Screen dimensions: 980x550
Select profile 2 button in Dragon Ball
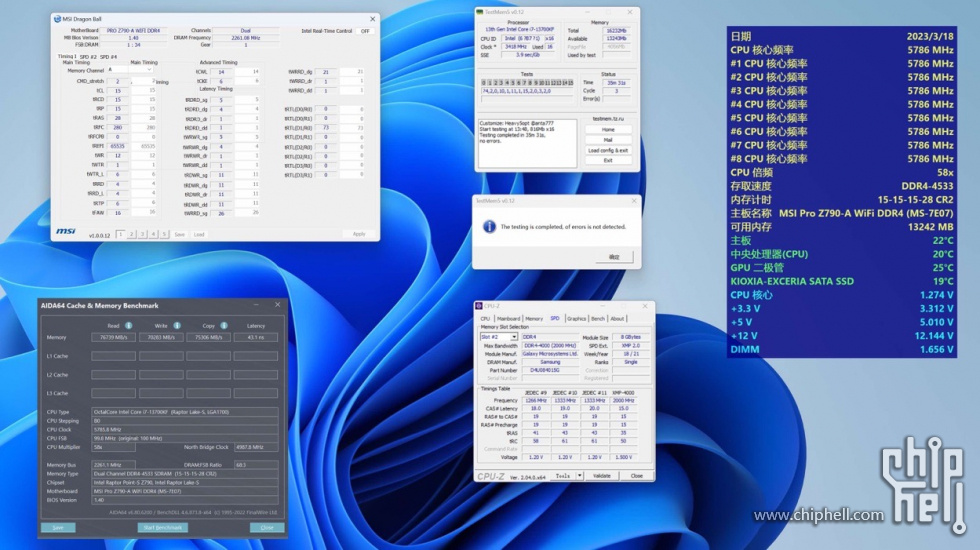click(131, 234)
